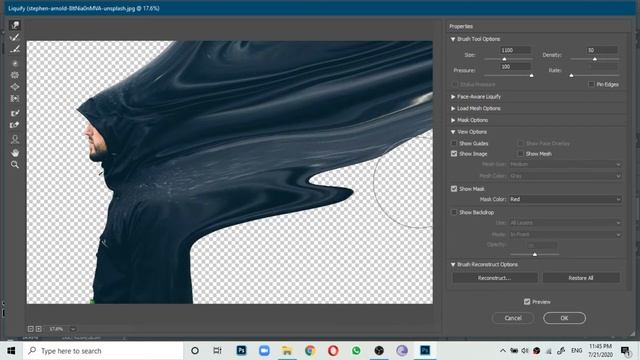The image size is (640, 360).
Task: Select the Reconstruct tool
Action: click(x=15, y=38)
